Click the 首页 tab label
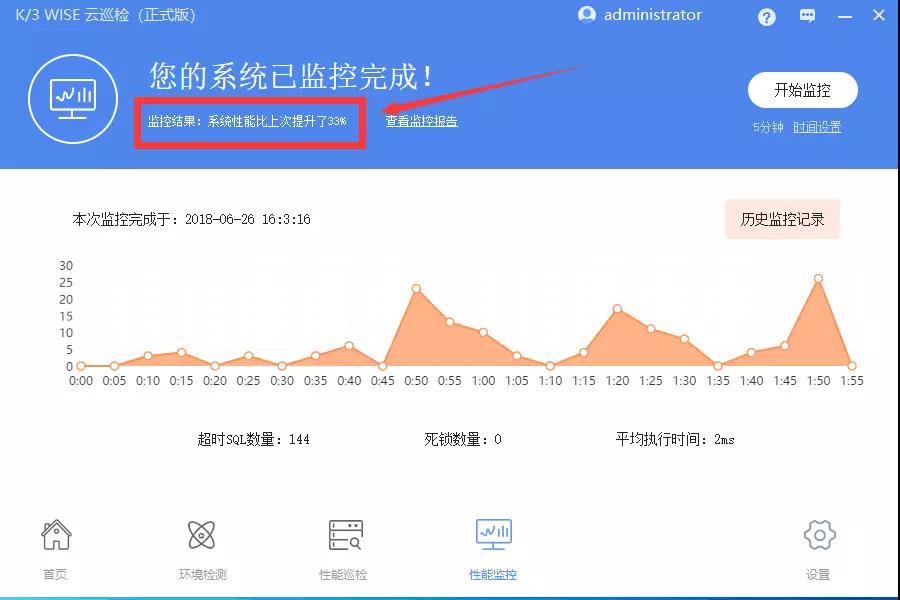 55,574
